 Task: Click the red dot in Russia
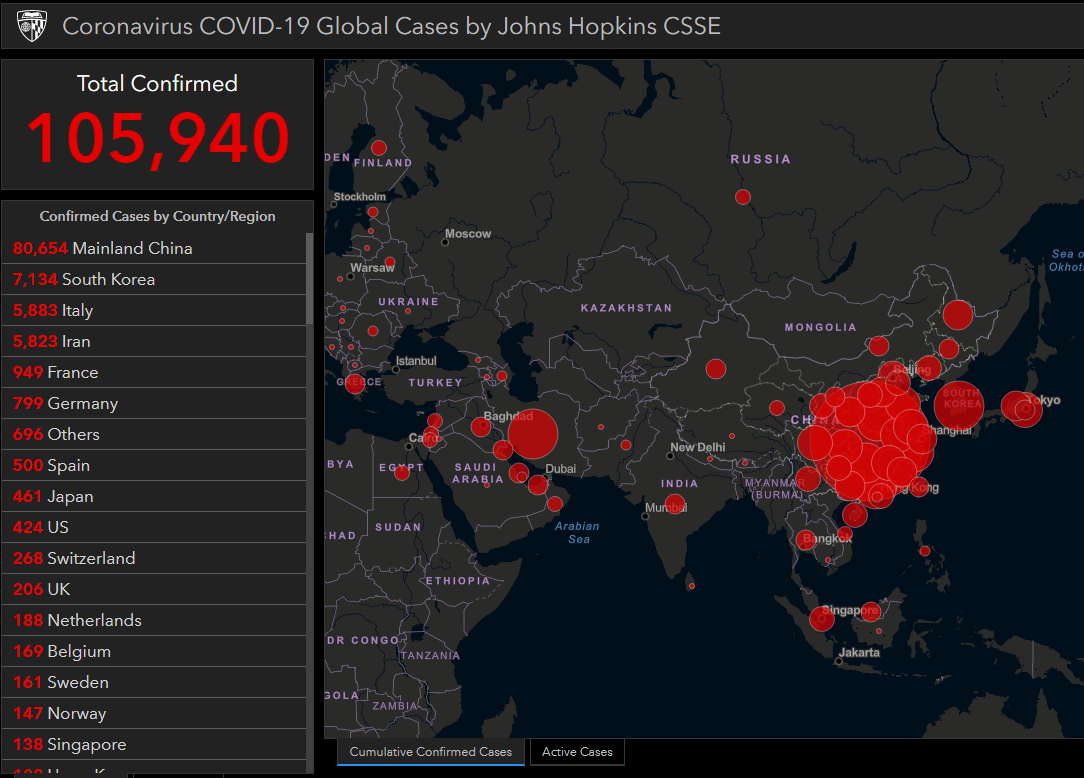[742, 197]
